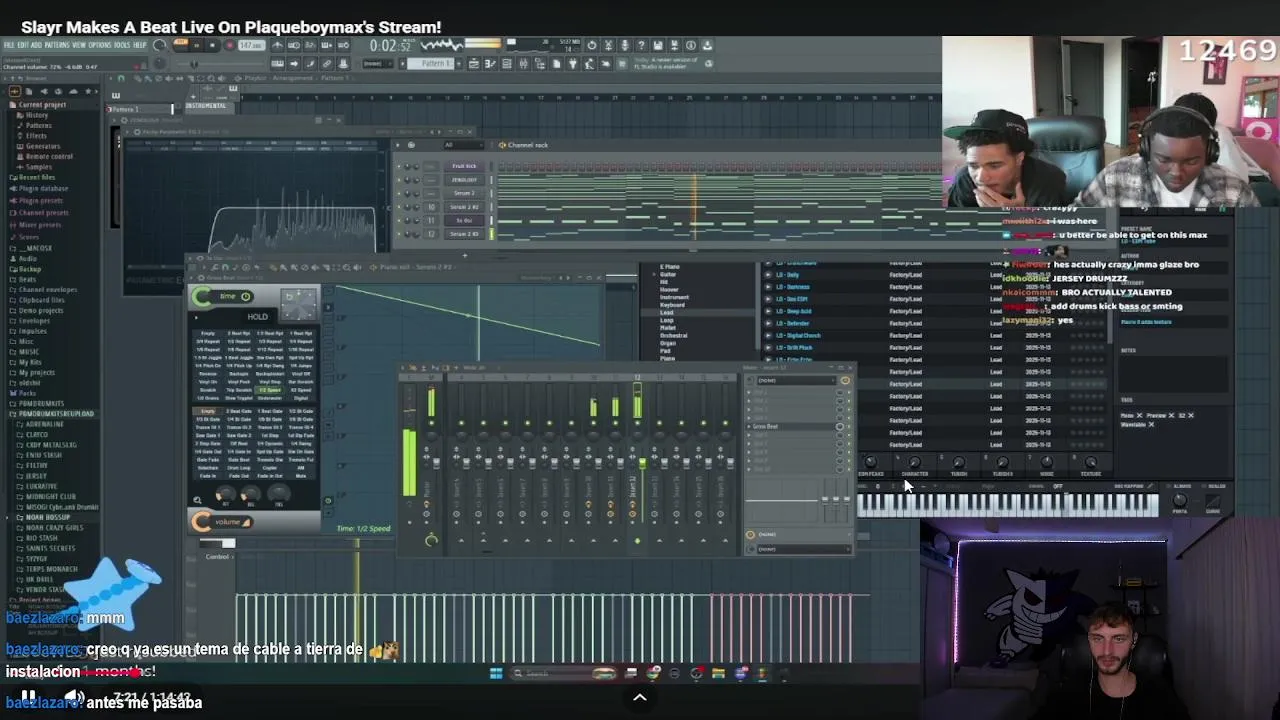
Task: Toggle the Browser window icon
Action: [x=540, y=64]
